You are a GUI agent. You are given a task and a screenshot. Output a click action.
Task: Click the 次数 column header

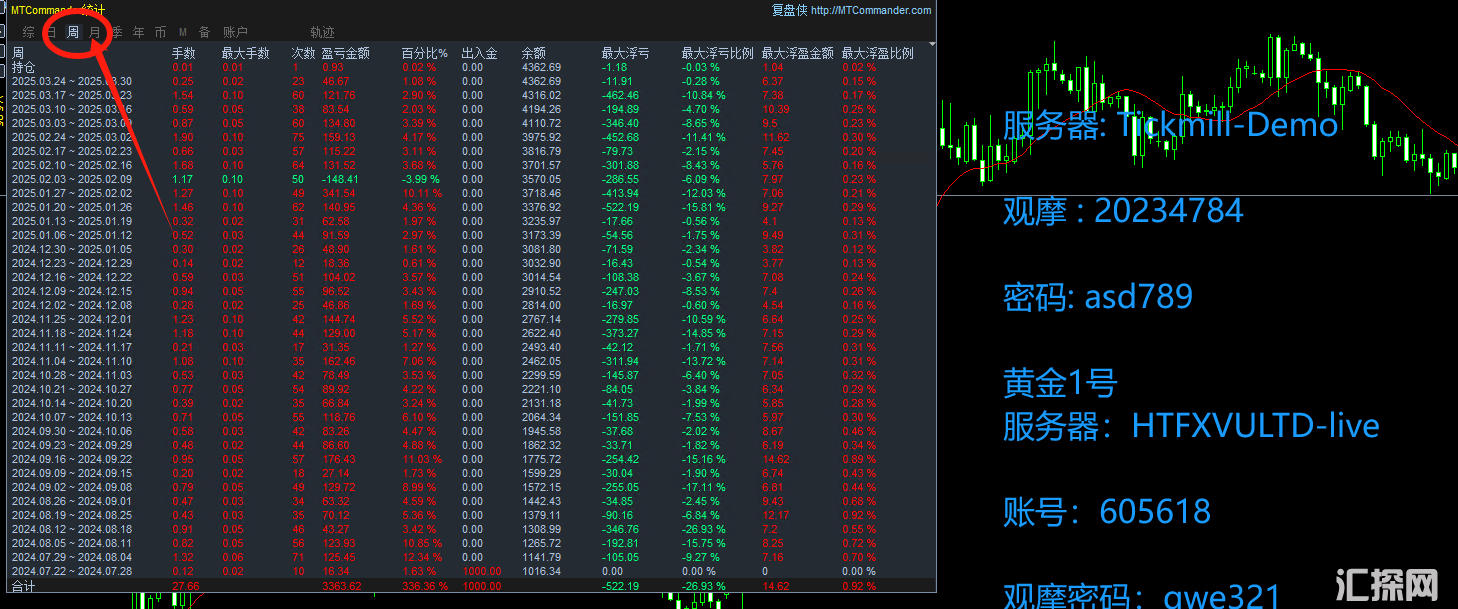303,53
